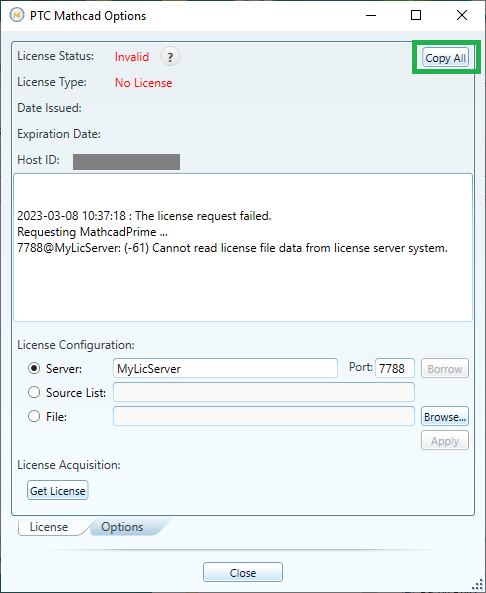Click the Close button at bottom

pyautogui.click(x=243, y=572)
